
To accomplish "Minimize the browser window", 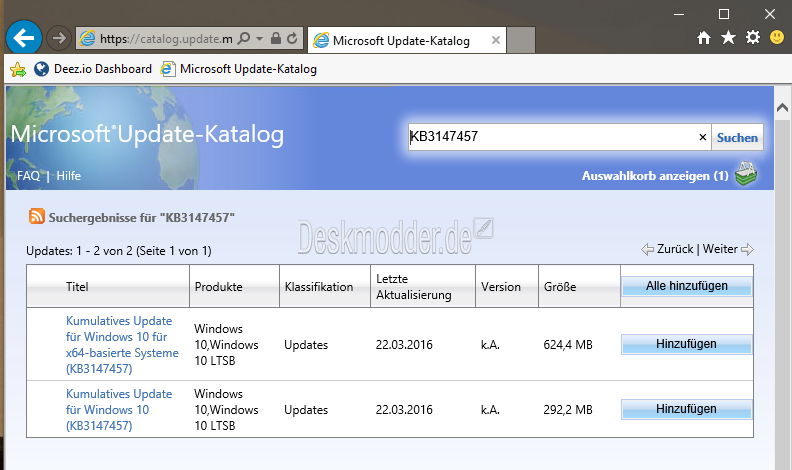I will 679,15.
